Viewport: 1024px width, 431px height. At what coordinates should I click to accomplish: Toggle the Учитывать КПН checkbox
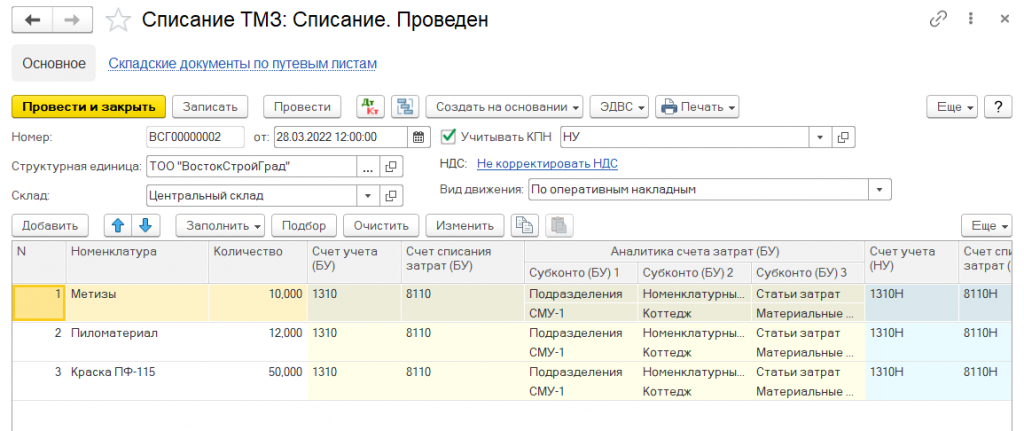[448, 137]
